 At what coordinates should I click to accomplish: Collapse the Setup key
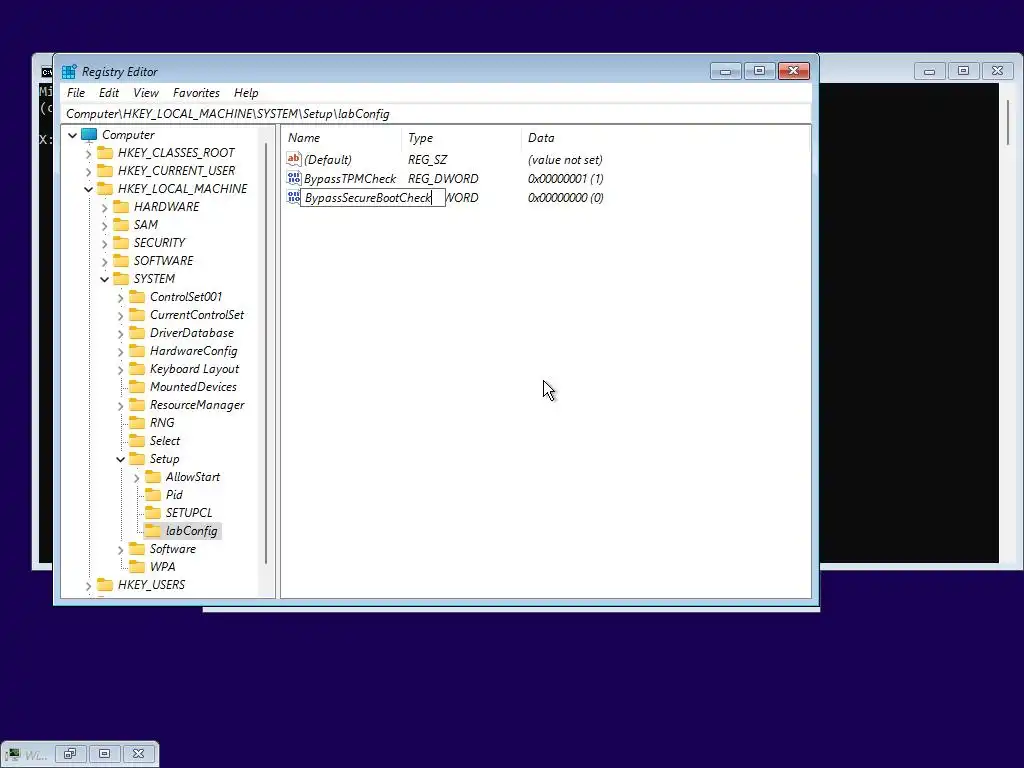coord(121,460)
